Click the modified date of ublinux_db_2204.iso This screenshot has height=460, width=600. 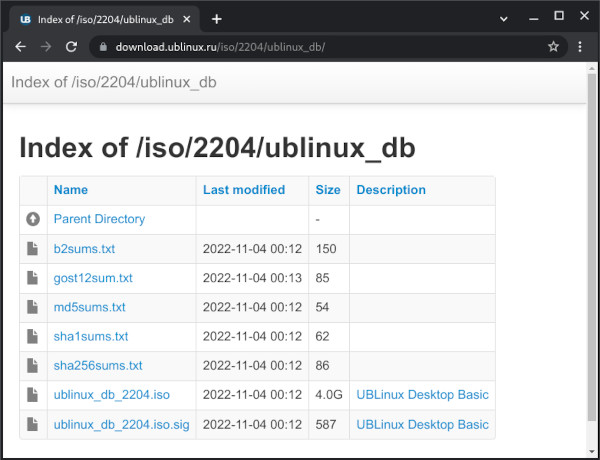click(252, 395)
